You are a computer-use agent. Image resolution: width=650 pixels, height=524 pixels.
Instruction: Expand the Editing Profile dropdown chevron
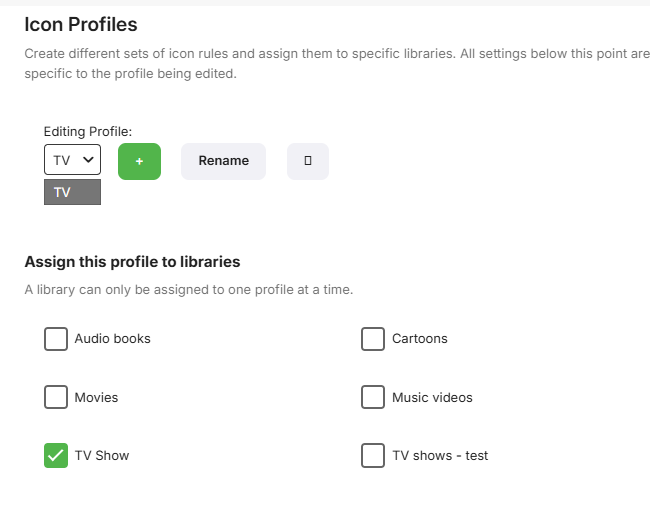point(88,160)
